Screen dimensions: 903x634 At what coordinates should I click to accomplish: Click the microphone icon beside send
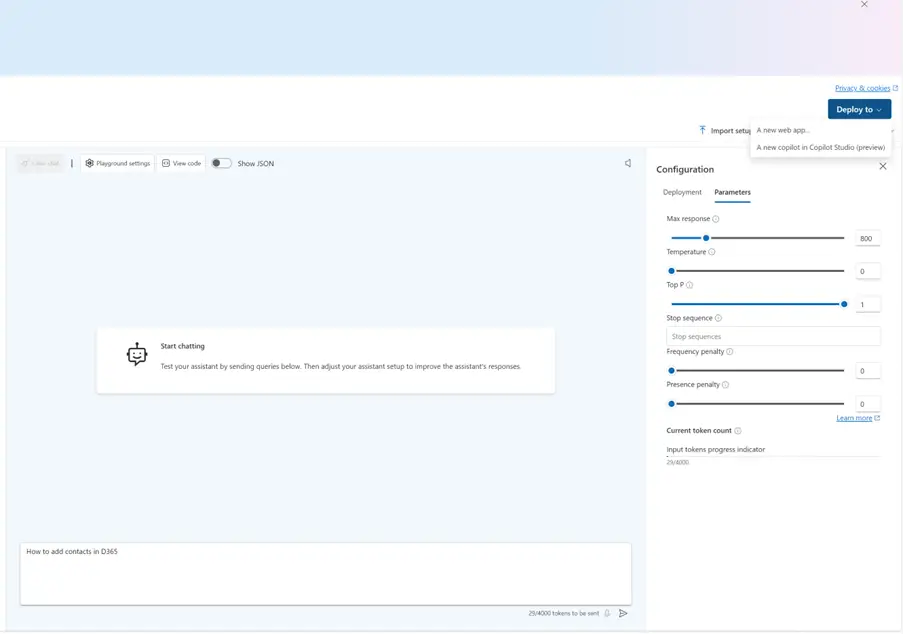tap(607, 613)
